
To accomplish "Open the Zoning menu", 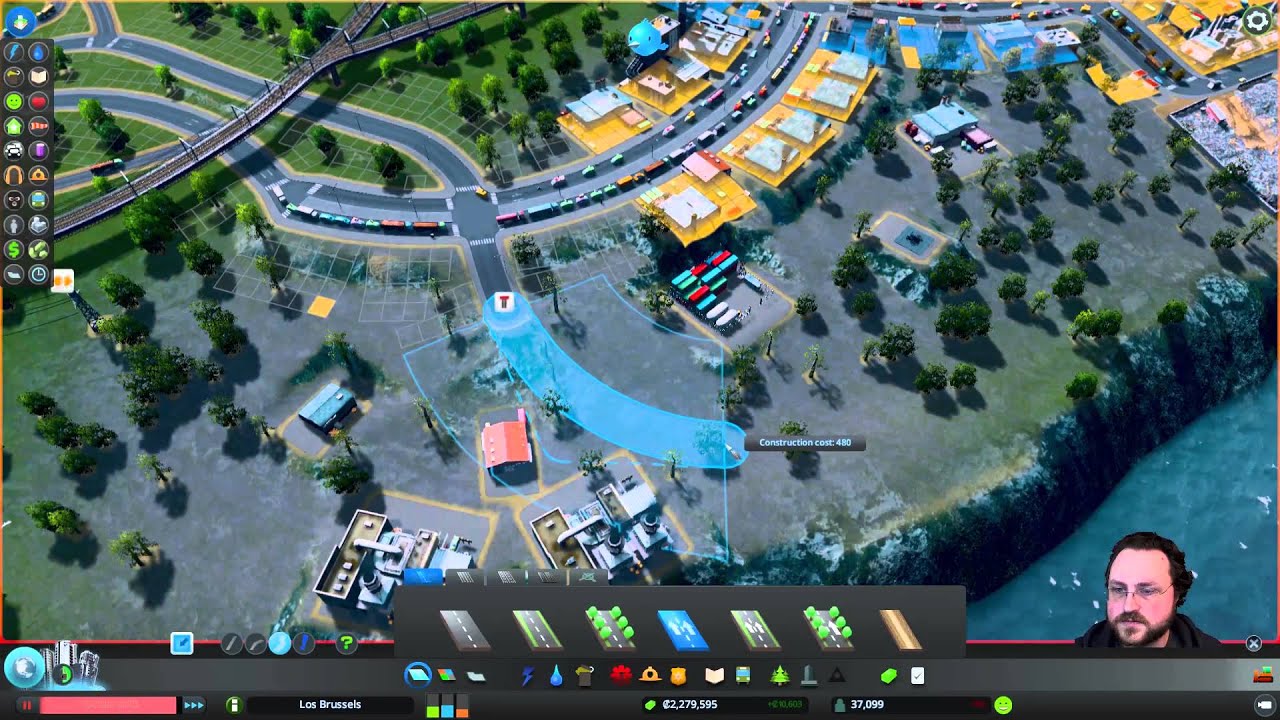I will [x=447, y=676].
